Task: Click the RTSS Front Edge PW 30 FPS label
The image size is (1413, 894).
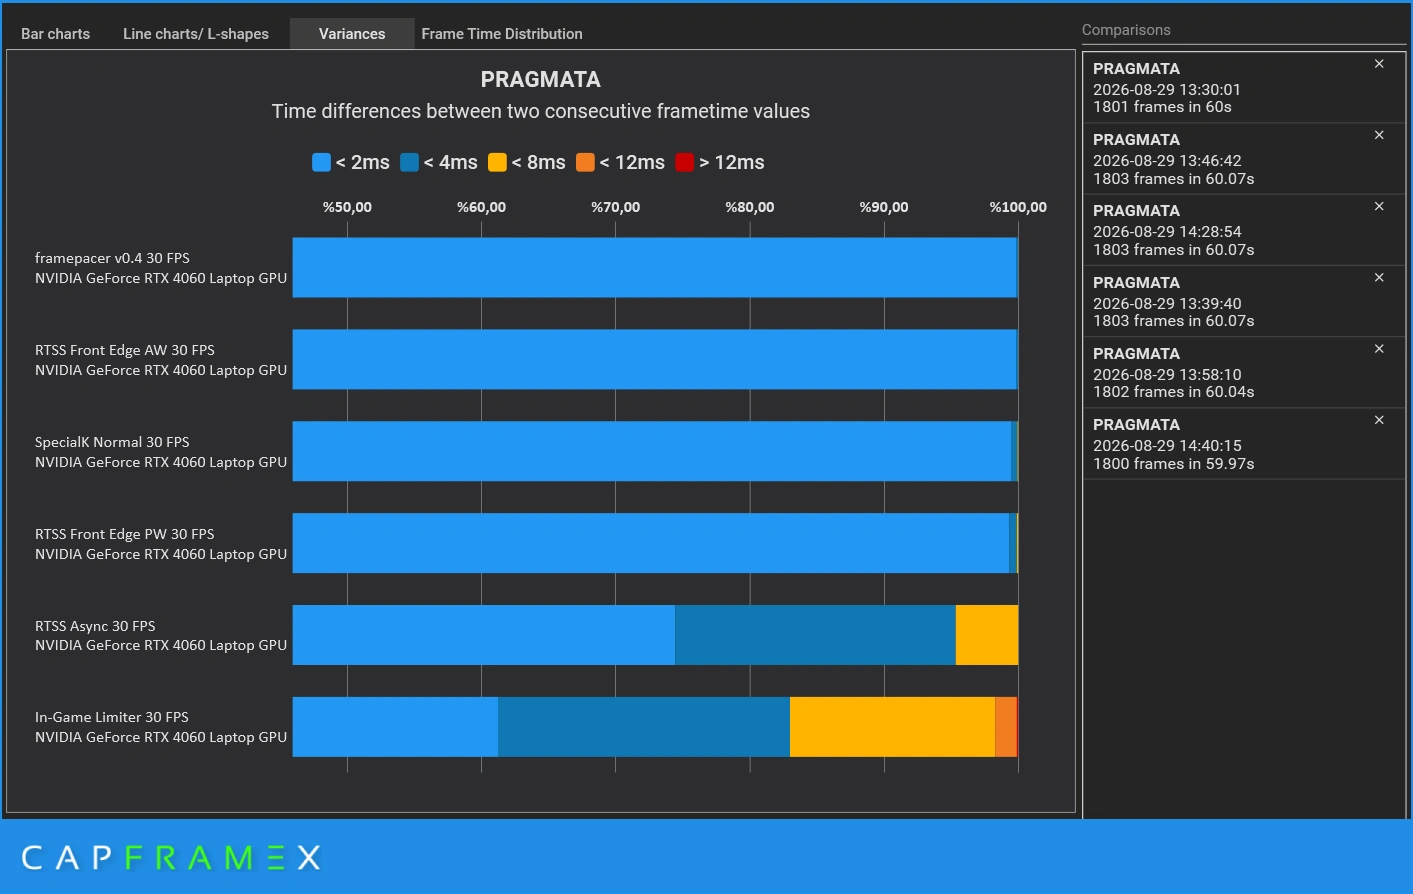Action: click(125, 534)
